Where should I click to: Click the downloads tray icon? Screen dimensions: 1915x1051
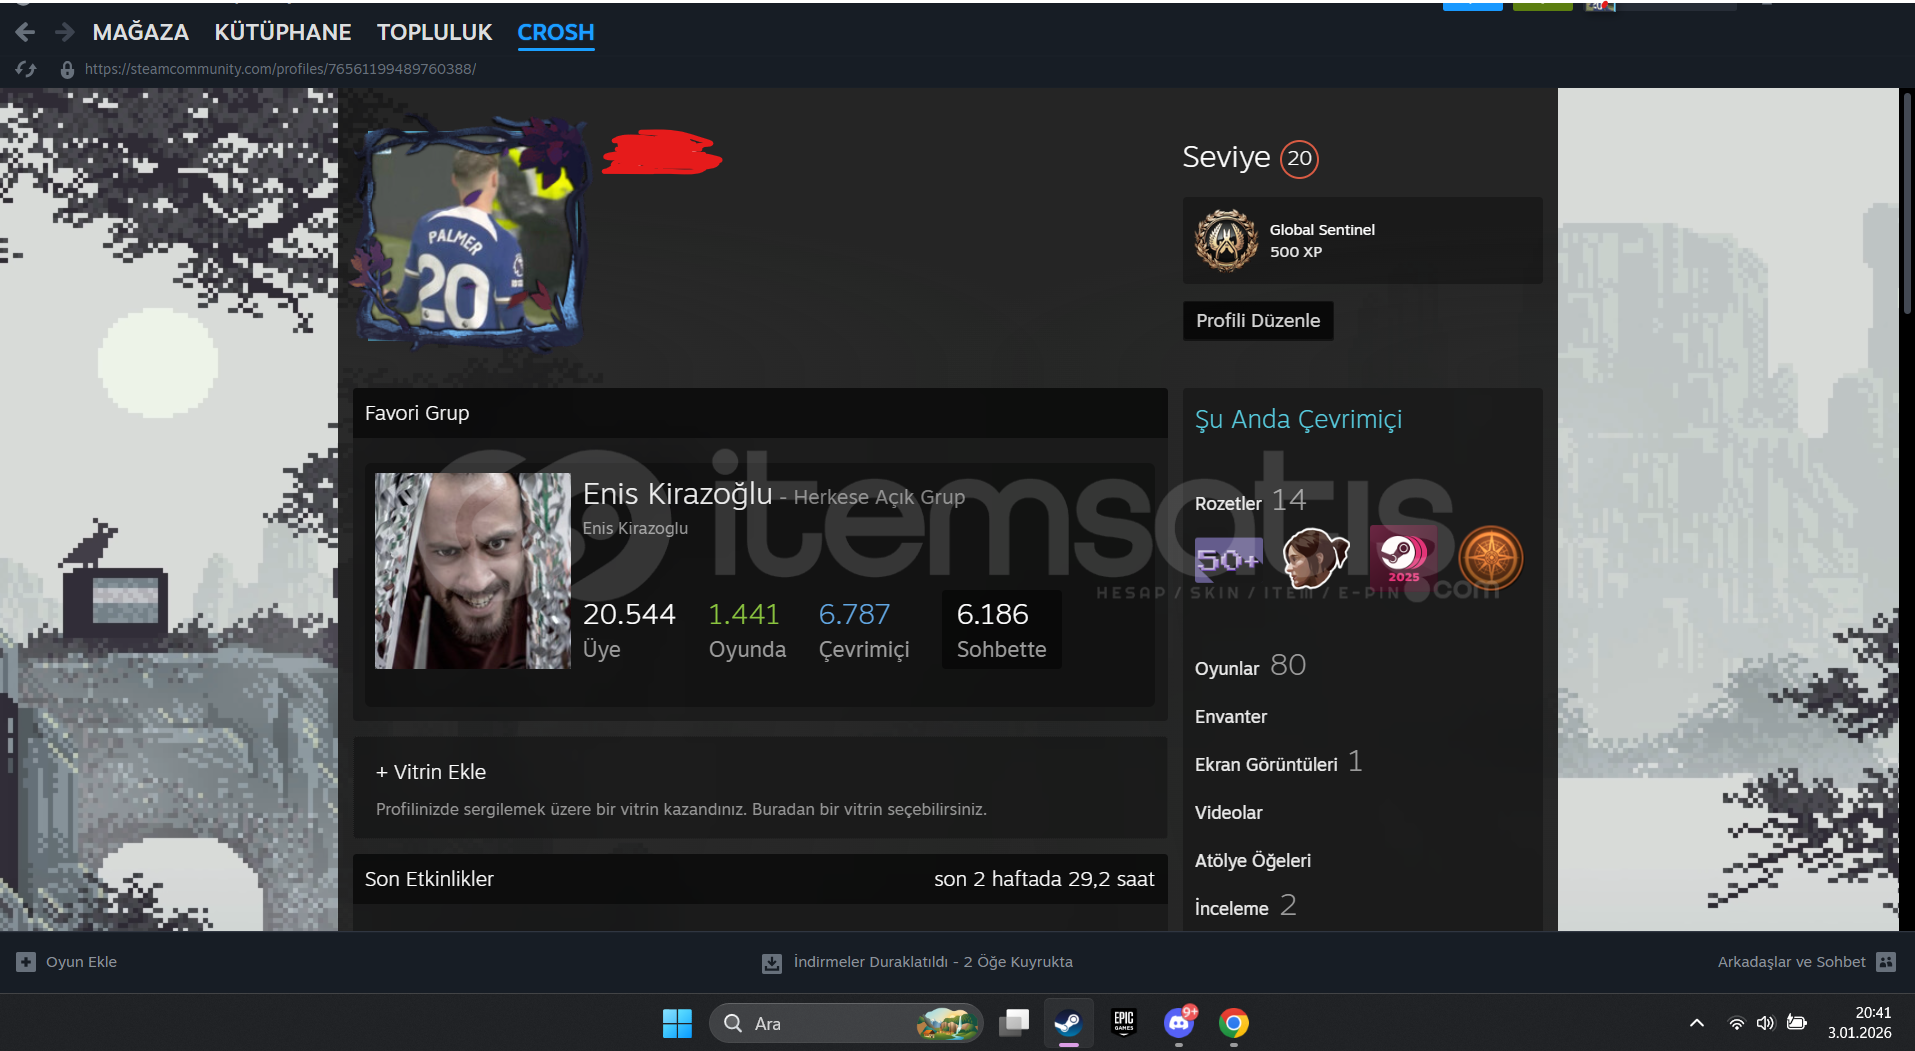pyautogui.click(x=772, y=963)
